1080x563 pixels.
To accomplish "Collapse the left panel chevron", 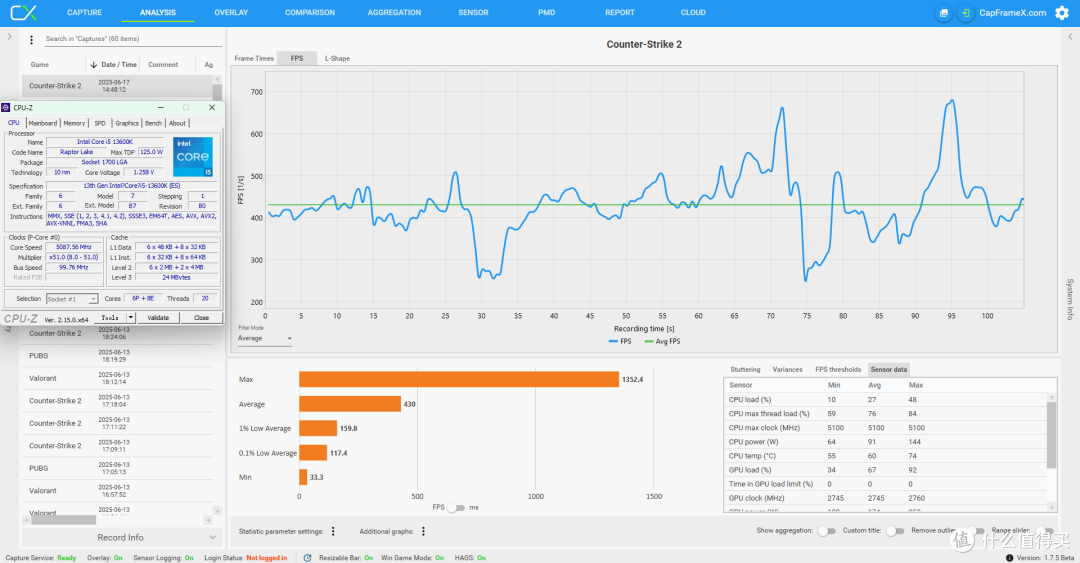I will 9,37.
